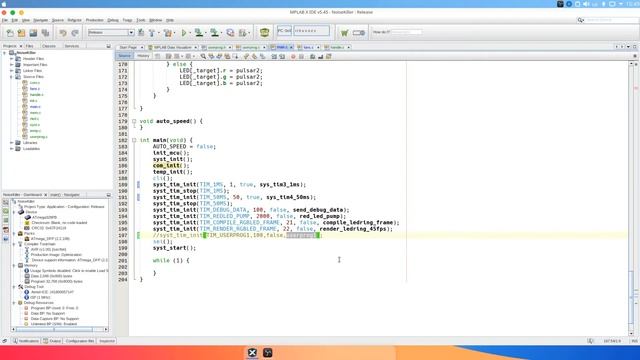Image resolution: width=640 pixels, height=360 pixels.
Task: Click the Dashboard horizontal scrollbar
Action: pyautogui.click(x=59, y=329)
